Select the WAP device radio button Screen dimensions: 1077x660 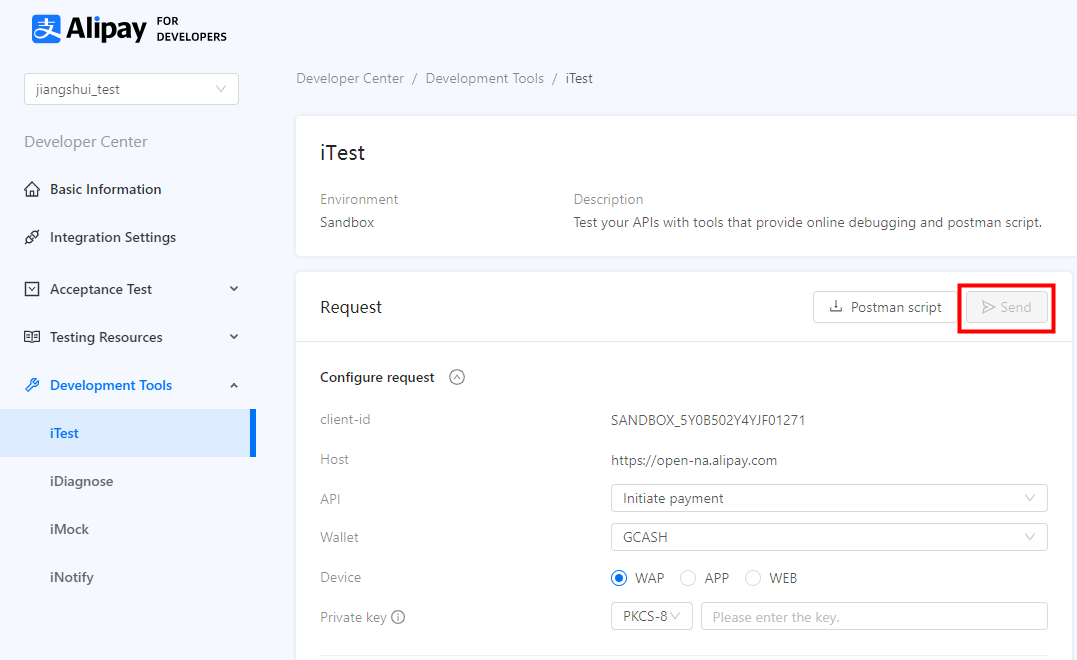[x=619, y=578]
